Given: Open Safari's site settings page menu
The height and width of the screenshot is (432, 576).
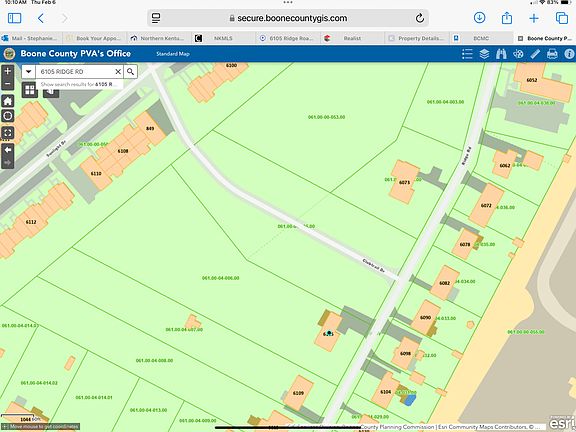Looking at the screenshot, I should (156, 18).
